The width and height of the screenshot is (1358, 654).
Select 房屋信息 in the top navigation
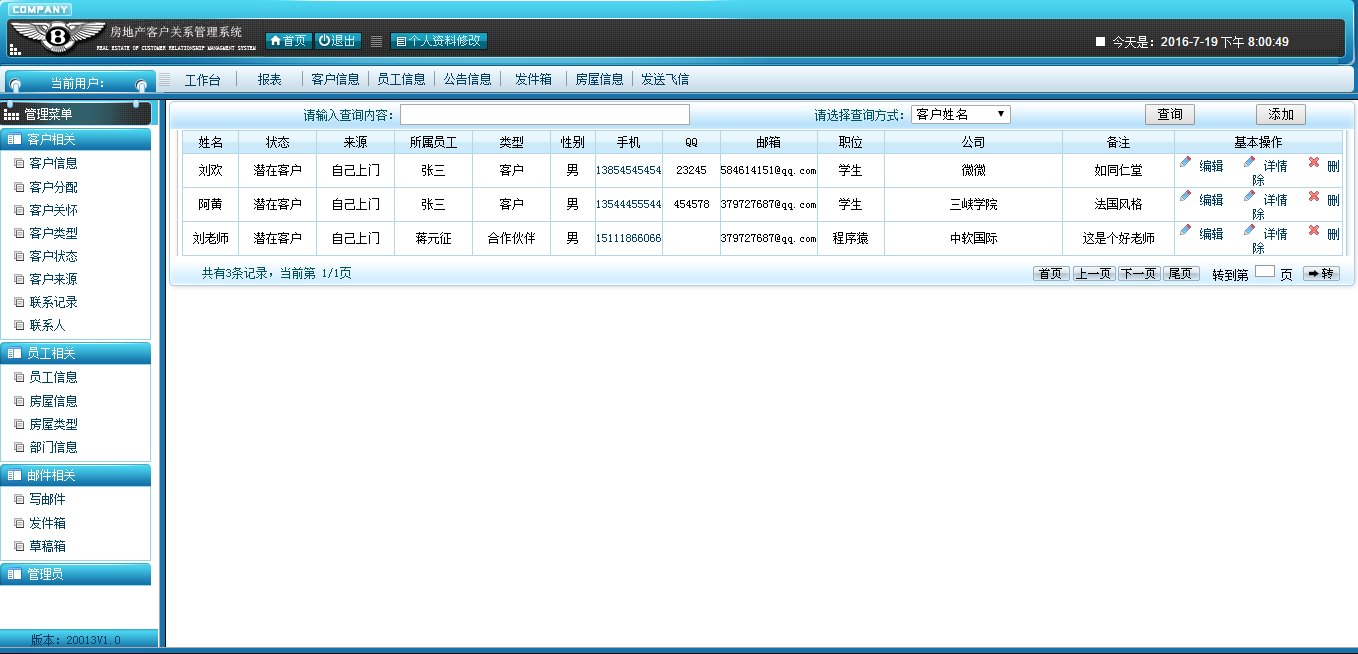[599, 79]
